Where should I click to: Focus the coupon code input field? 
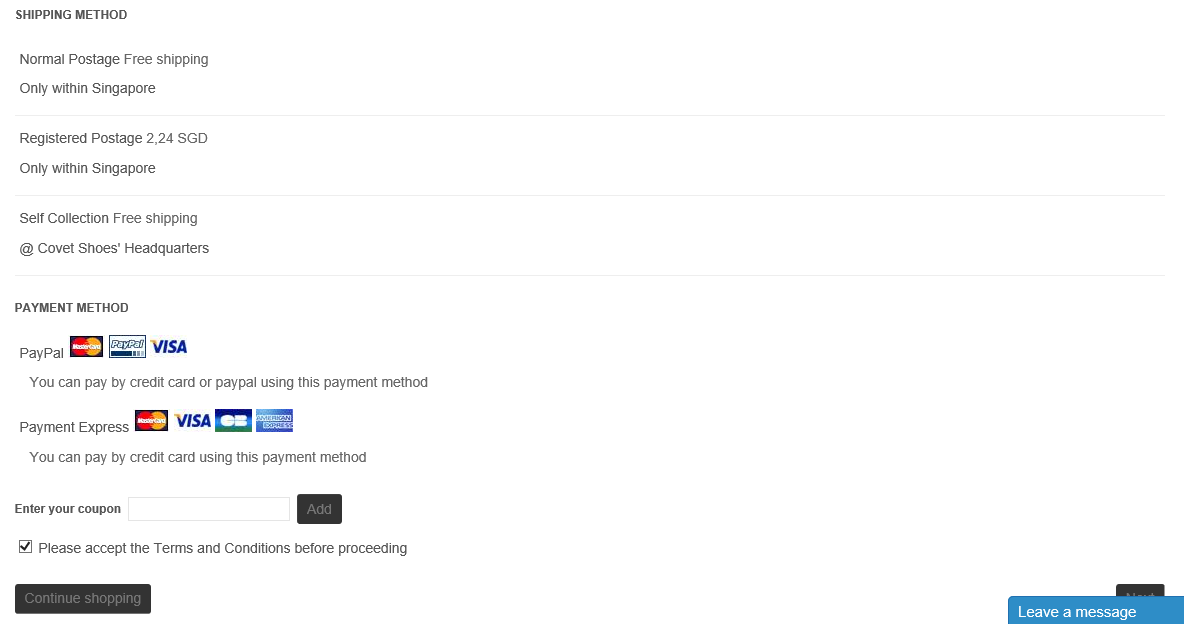pyautogui.click(x=209, y=509)
